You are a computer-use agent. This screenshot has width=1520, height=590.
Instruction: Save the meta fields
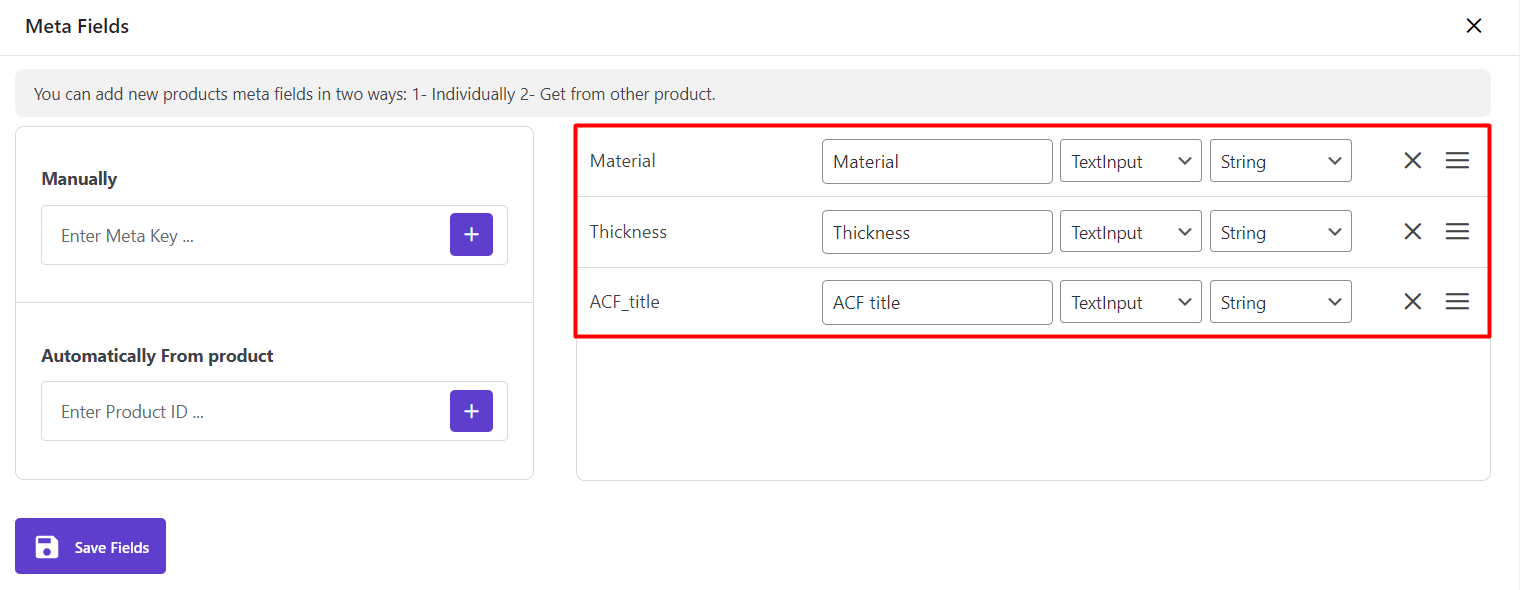pyautogui.click(x=90, y=547)
